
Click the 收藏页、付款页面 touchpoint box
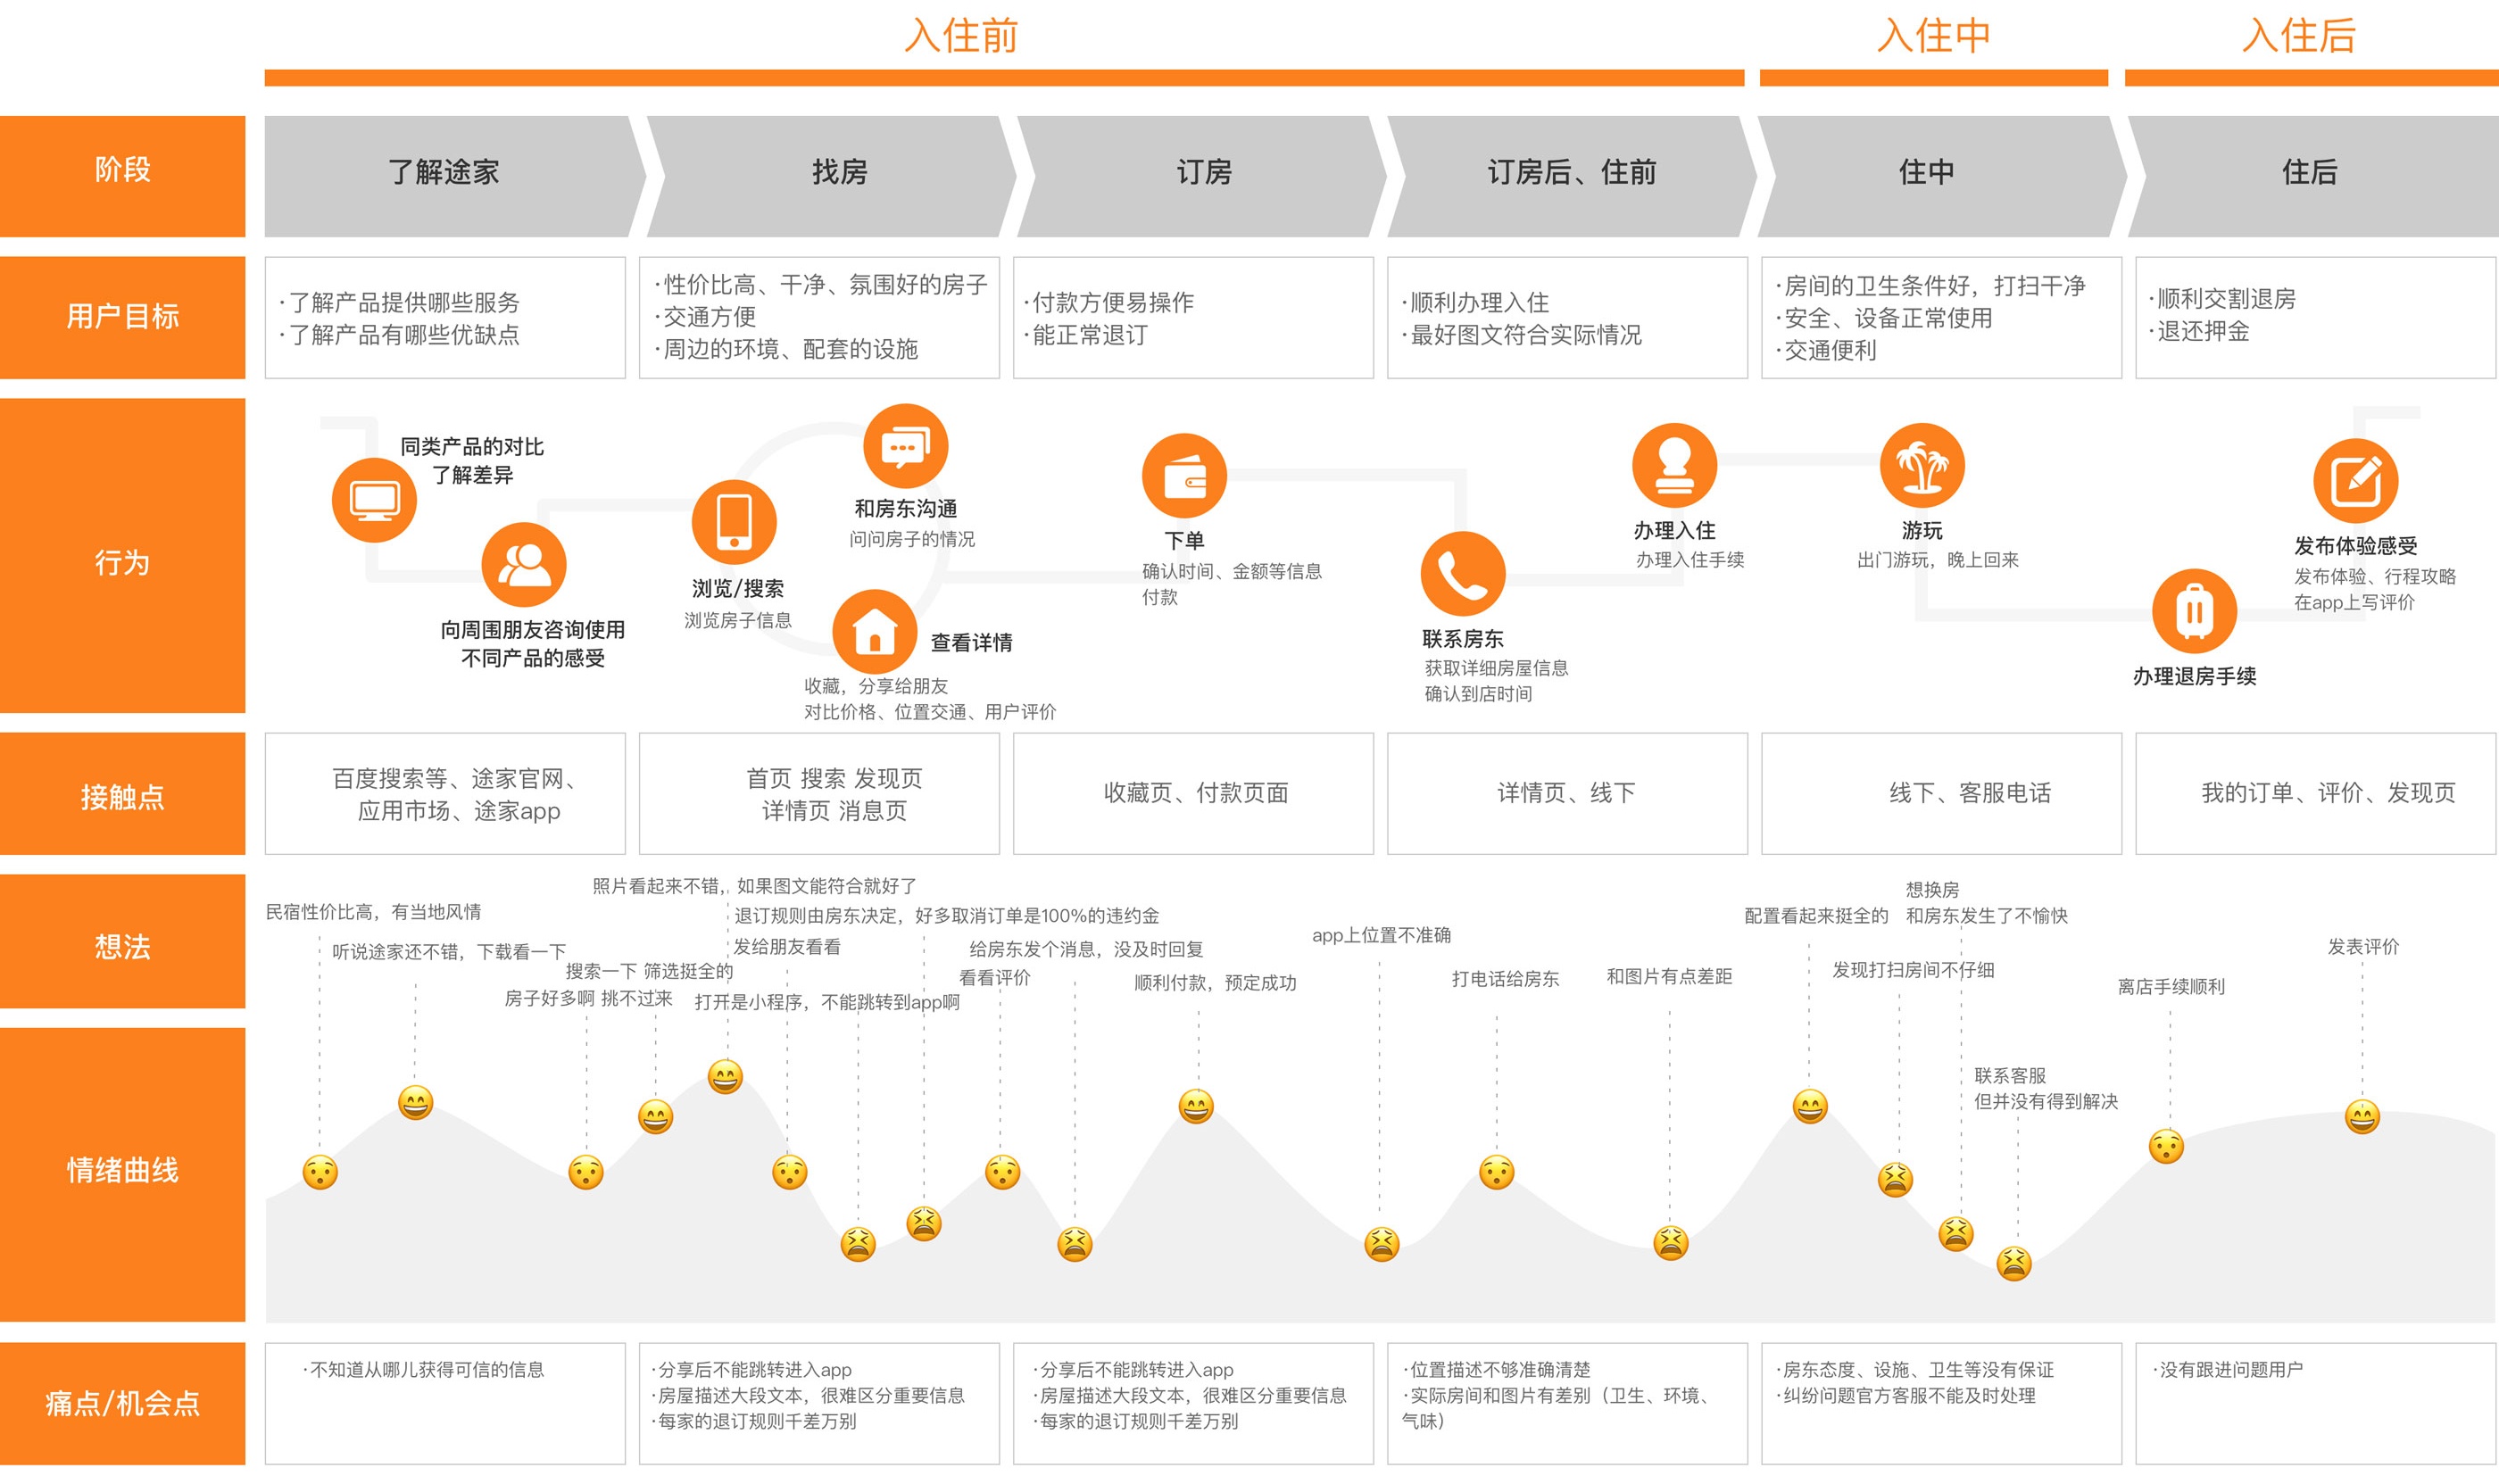click(x=1194, y=794)
